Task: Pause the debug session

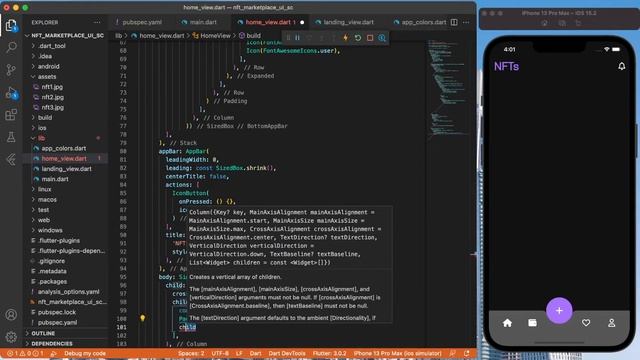Action: coord(298,38)
